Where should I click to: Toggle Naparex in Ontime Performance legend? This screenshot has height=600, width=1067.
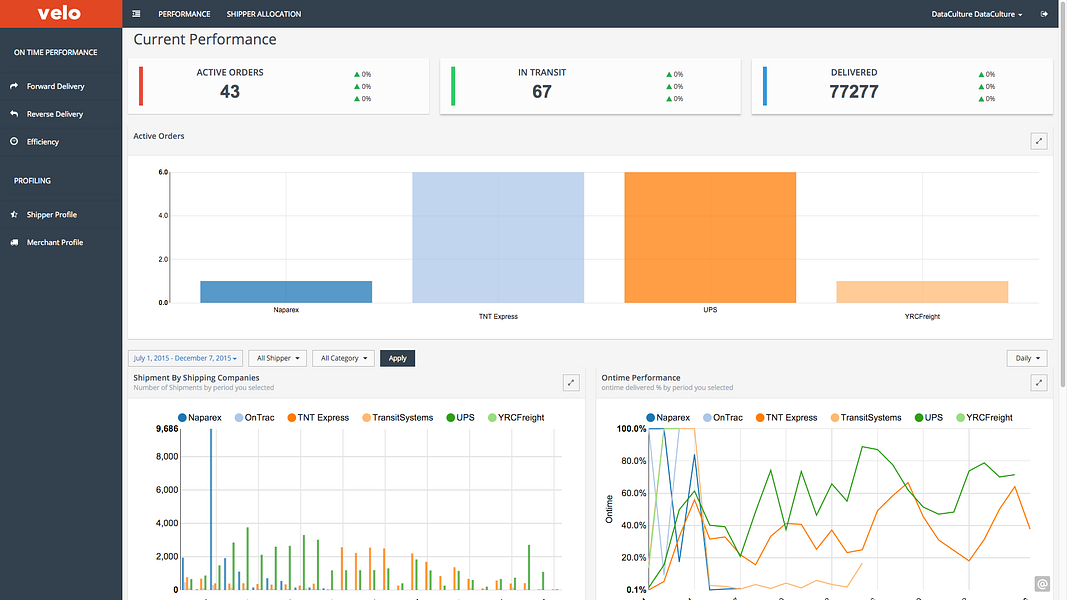coord(668,418)
